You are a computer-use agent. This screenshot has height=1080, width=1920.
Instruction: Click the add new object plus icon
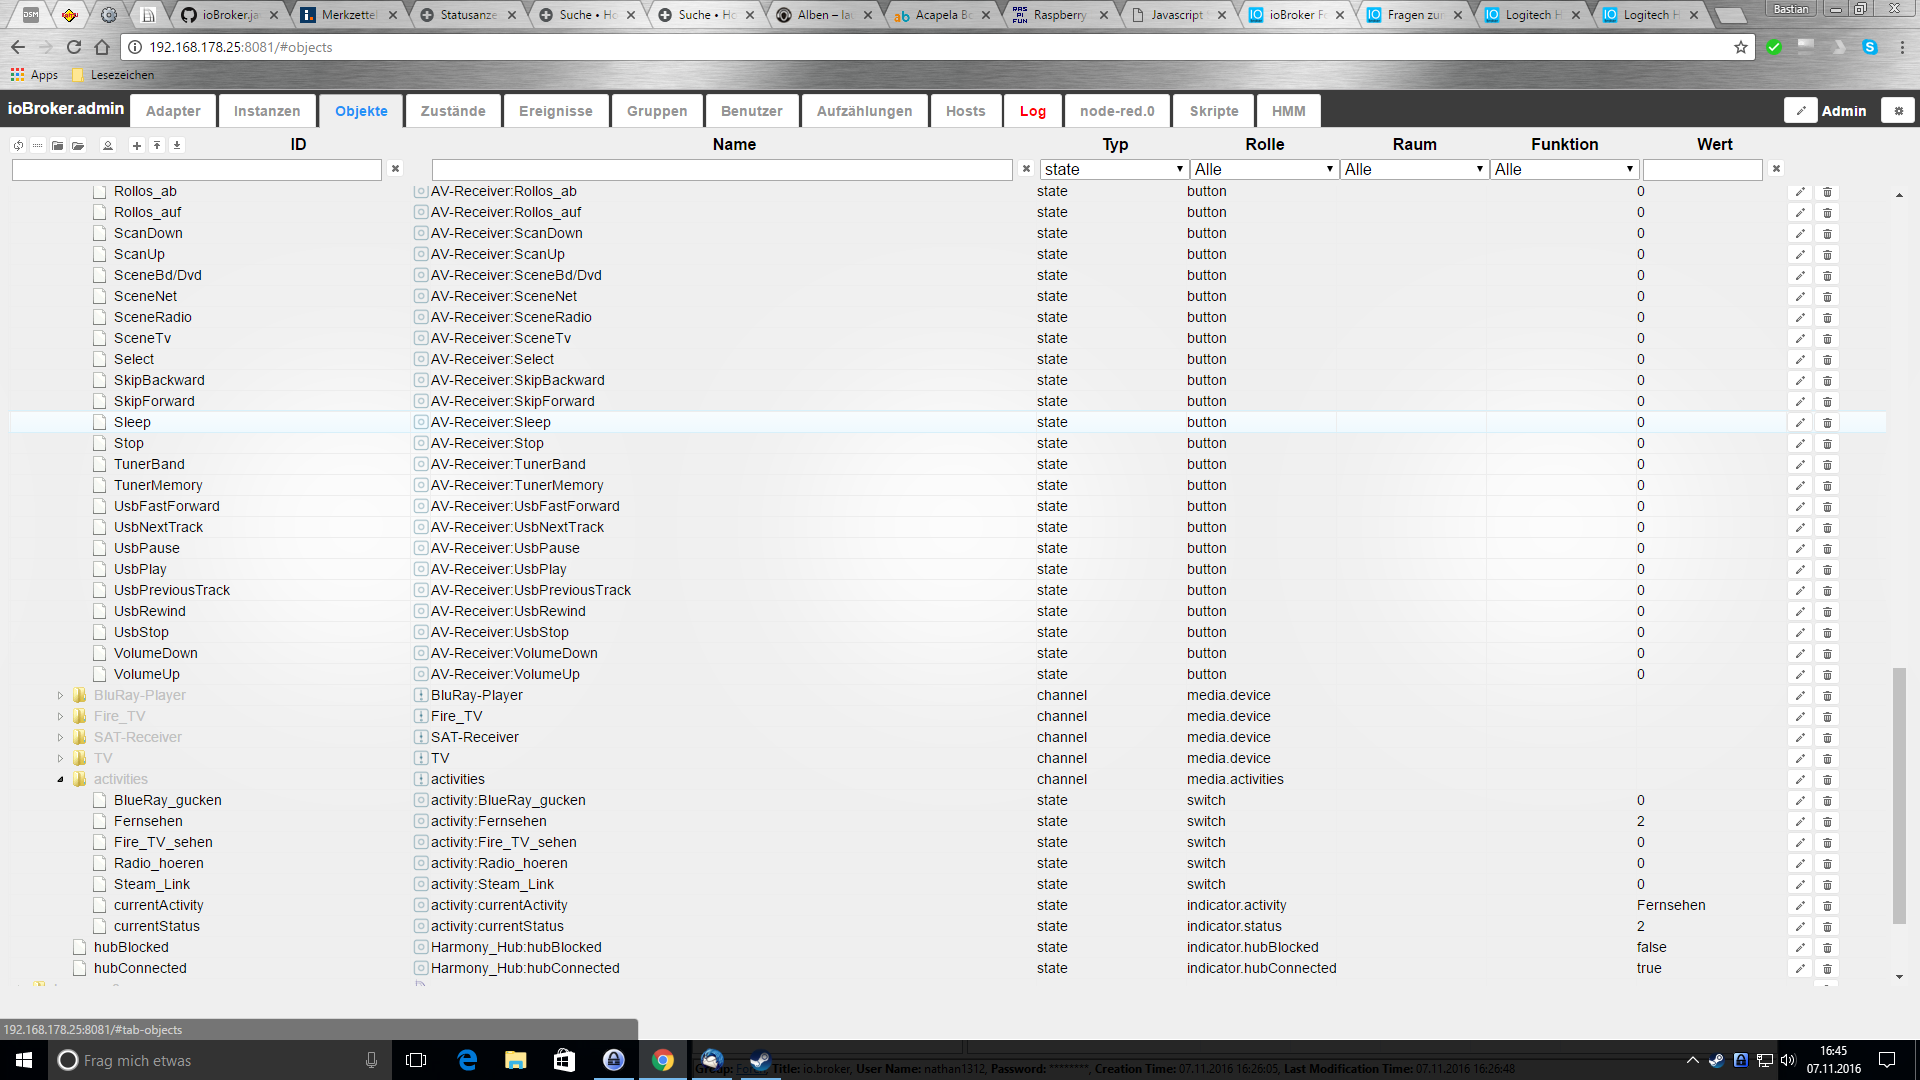[137, 145]
